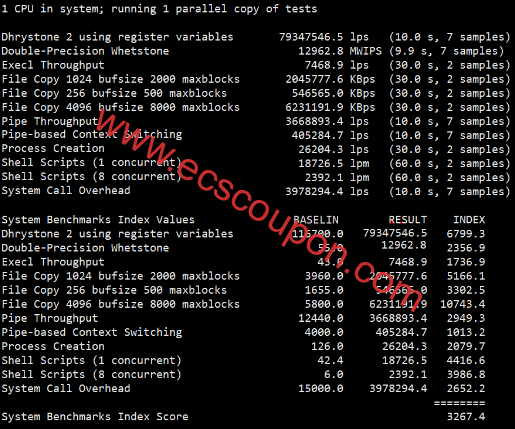
Task: Select the Process Creation 26204.3 lps result
Action: [x=333, y=149]
